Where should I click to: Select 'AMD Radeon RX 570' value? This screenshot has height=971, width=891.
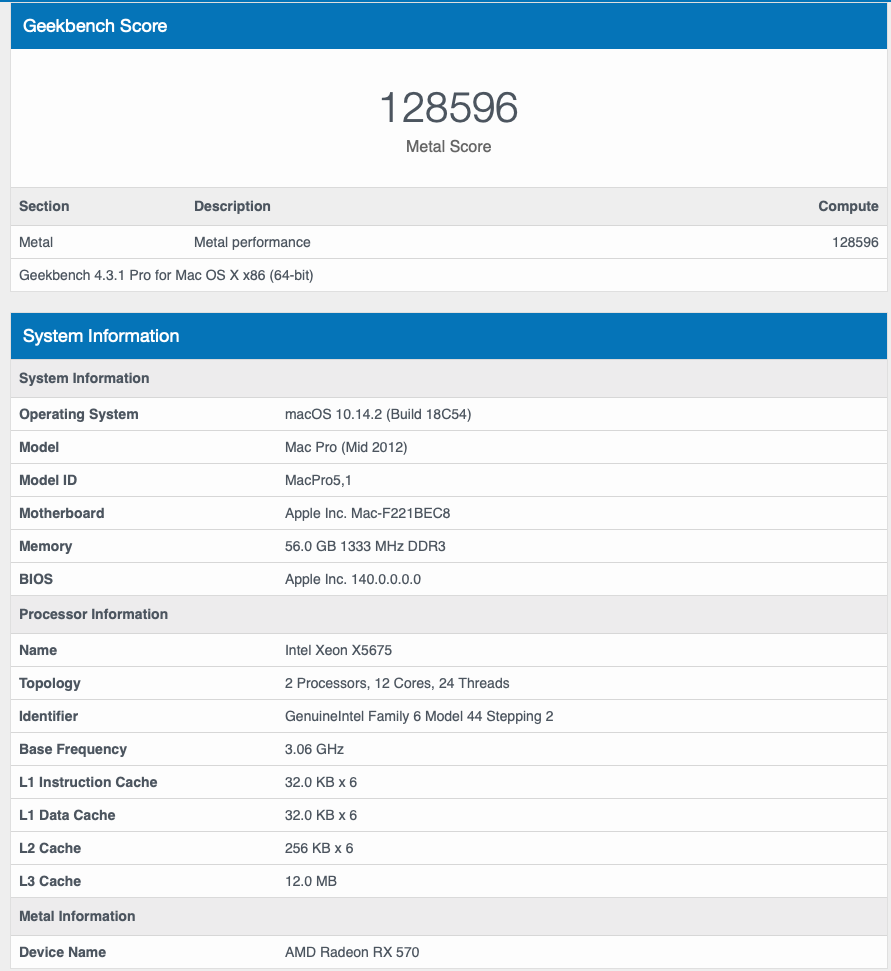tap(352, 952)
